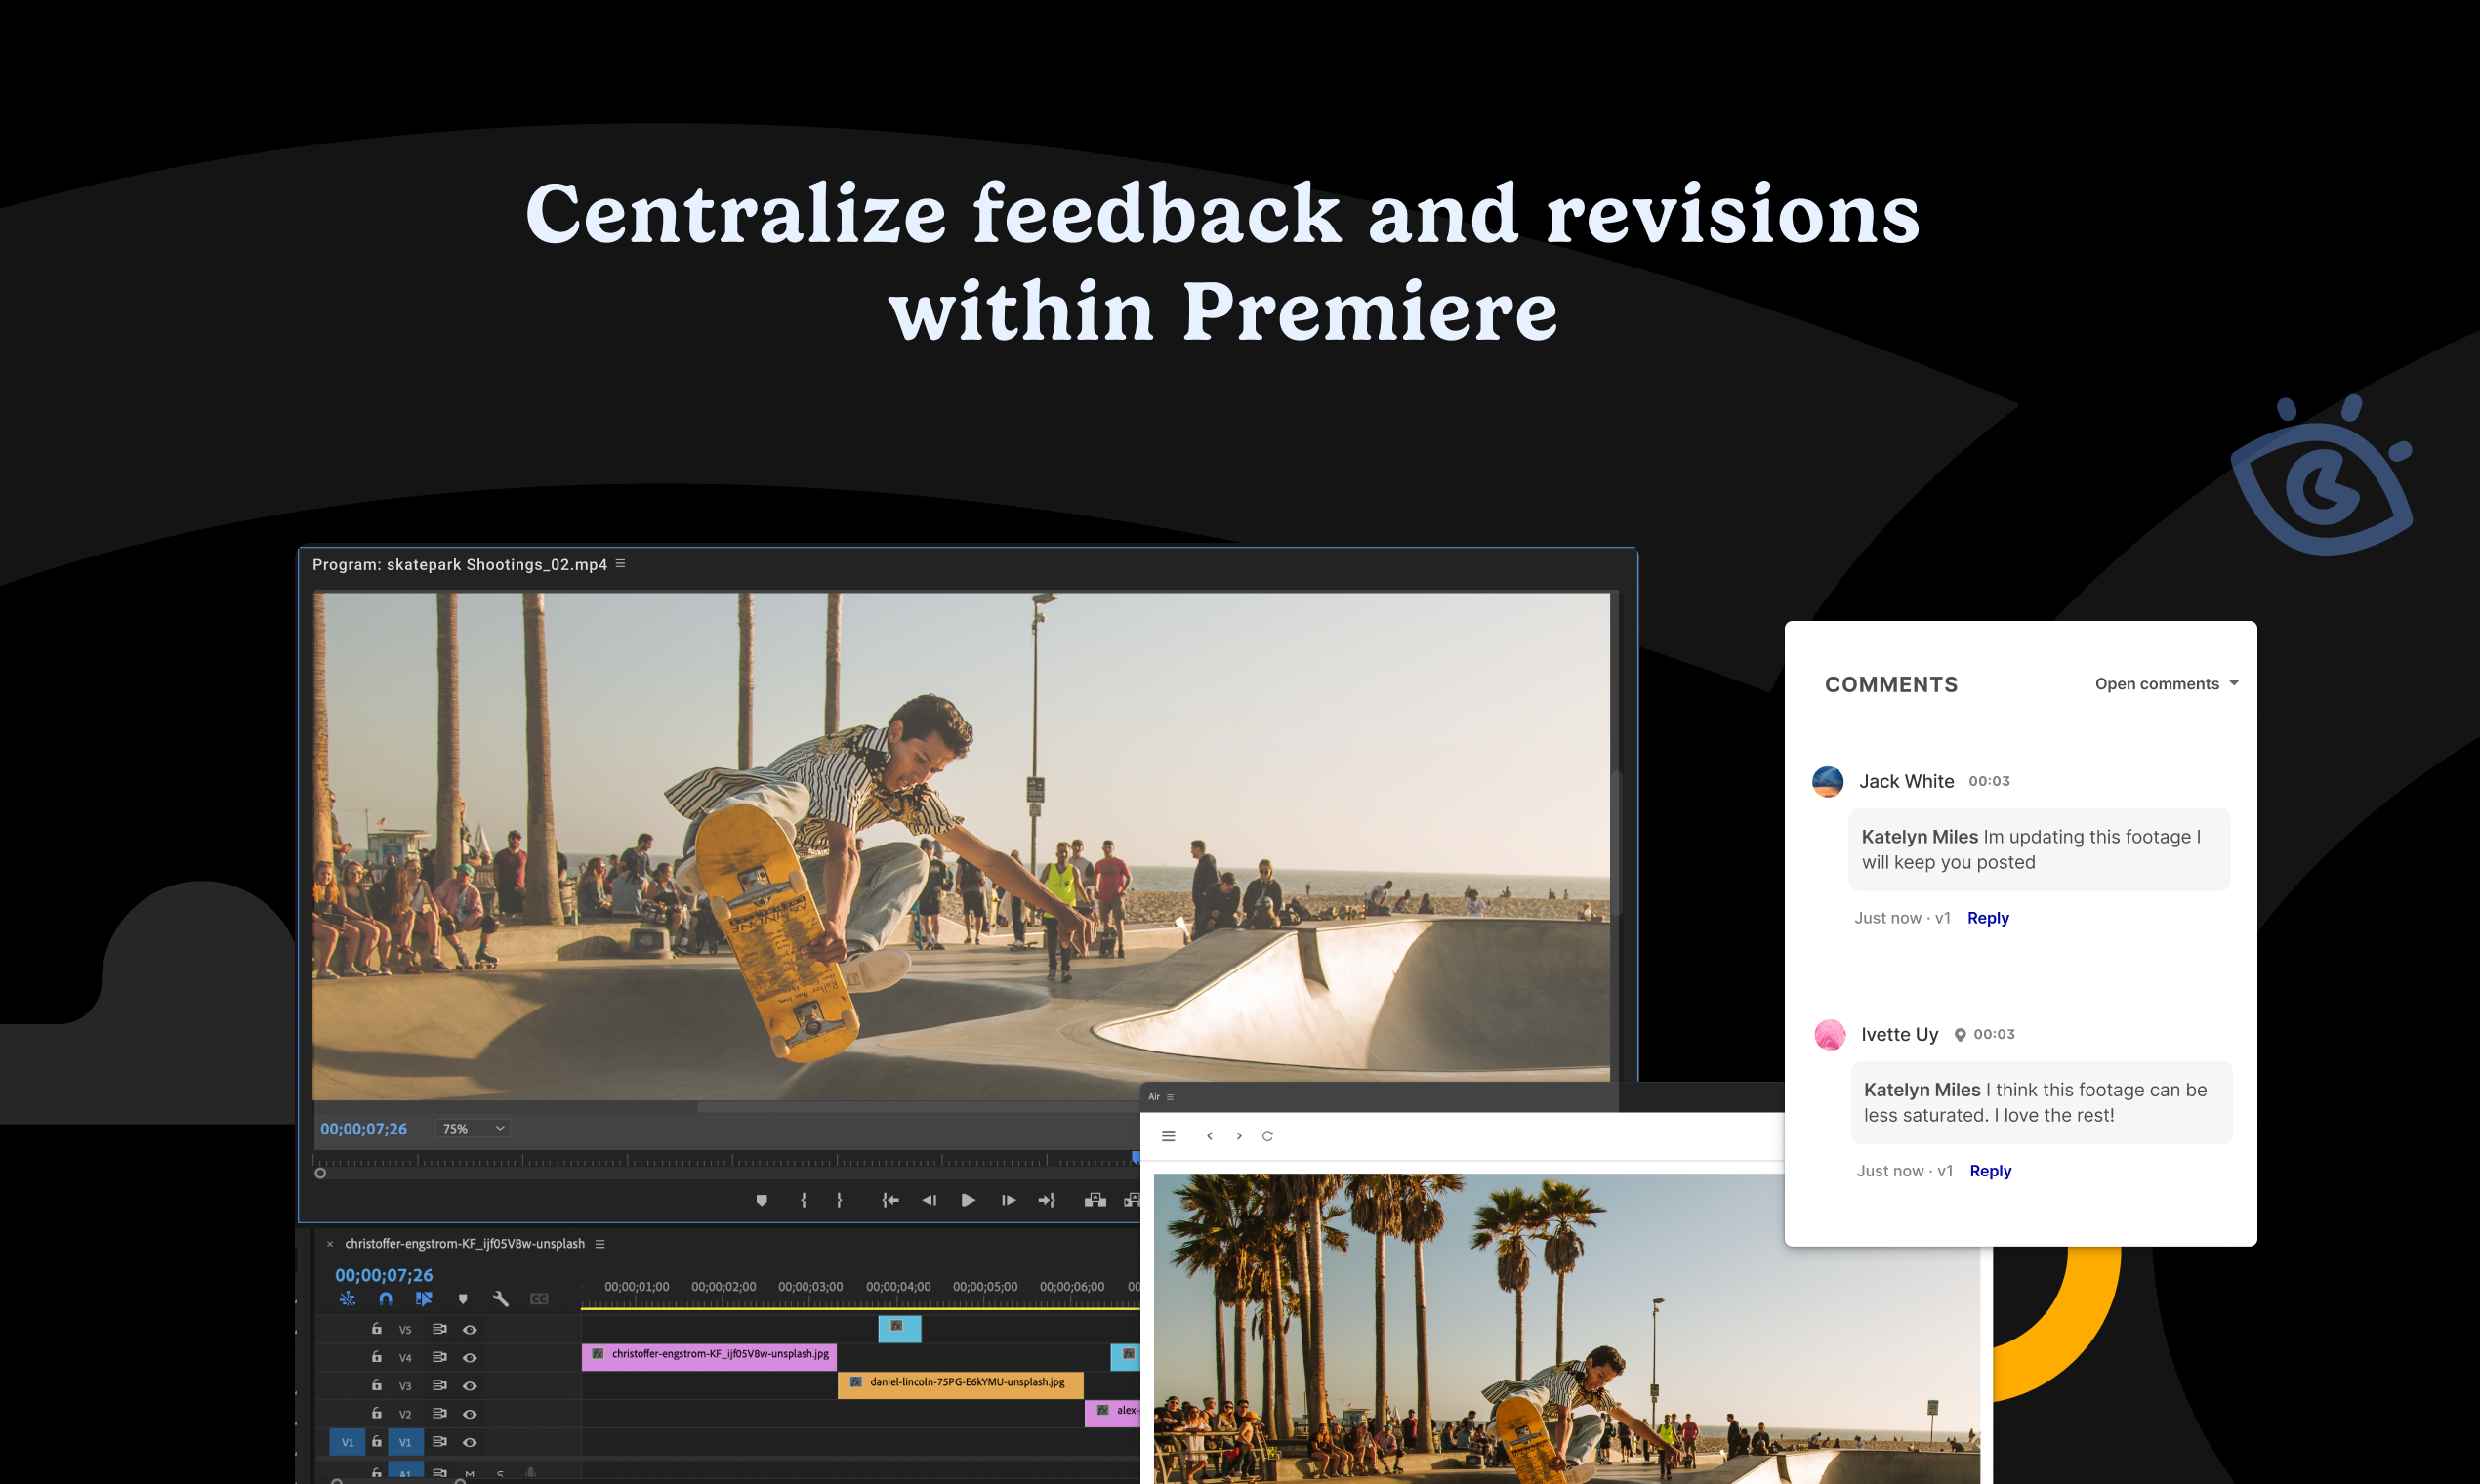Image resolution: width=2480 pixels, height=1484 pixels.
Task: Click the skatepark image in Air panel
Action: click(1567, 1329)
